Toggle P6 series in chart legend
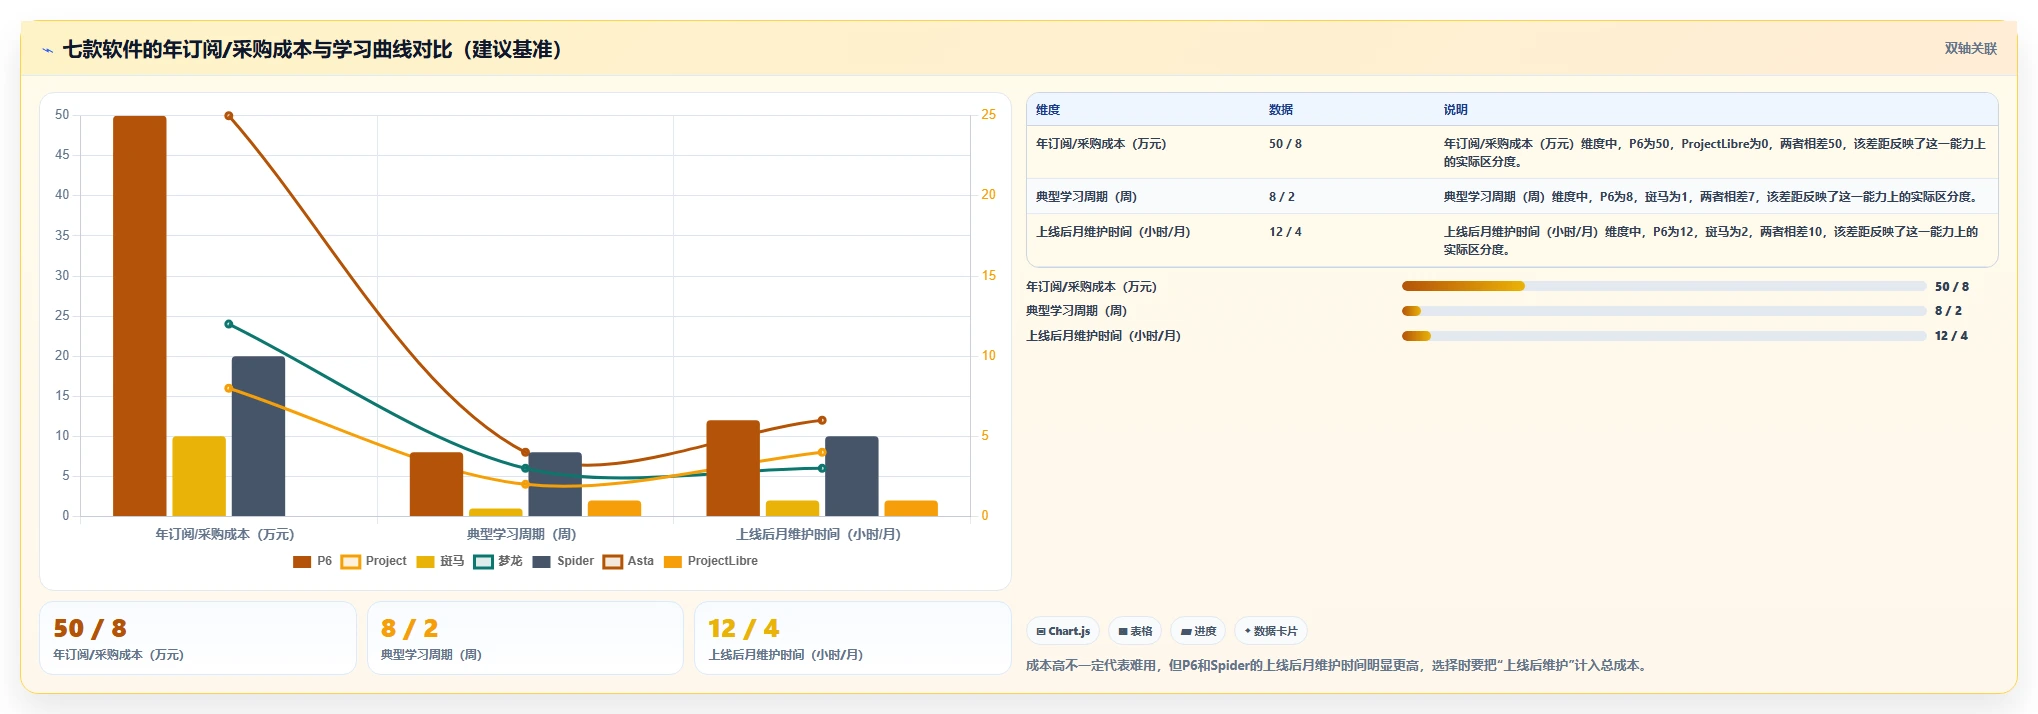 [x=312, y=561]
